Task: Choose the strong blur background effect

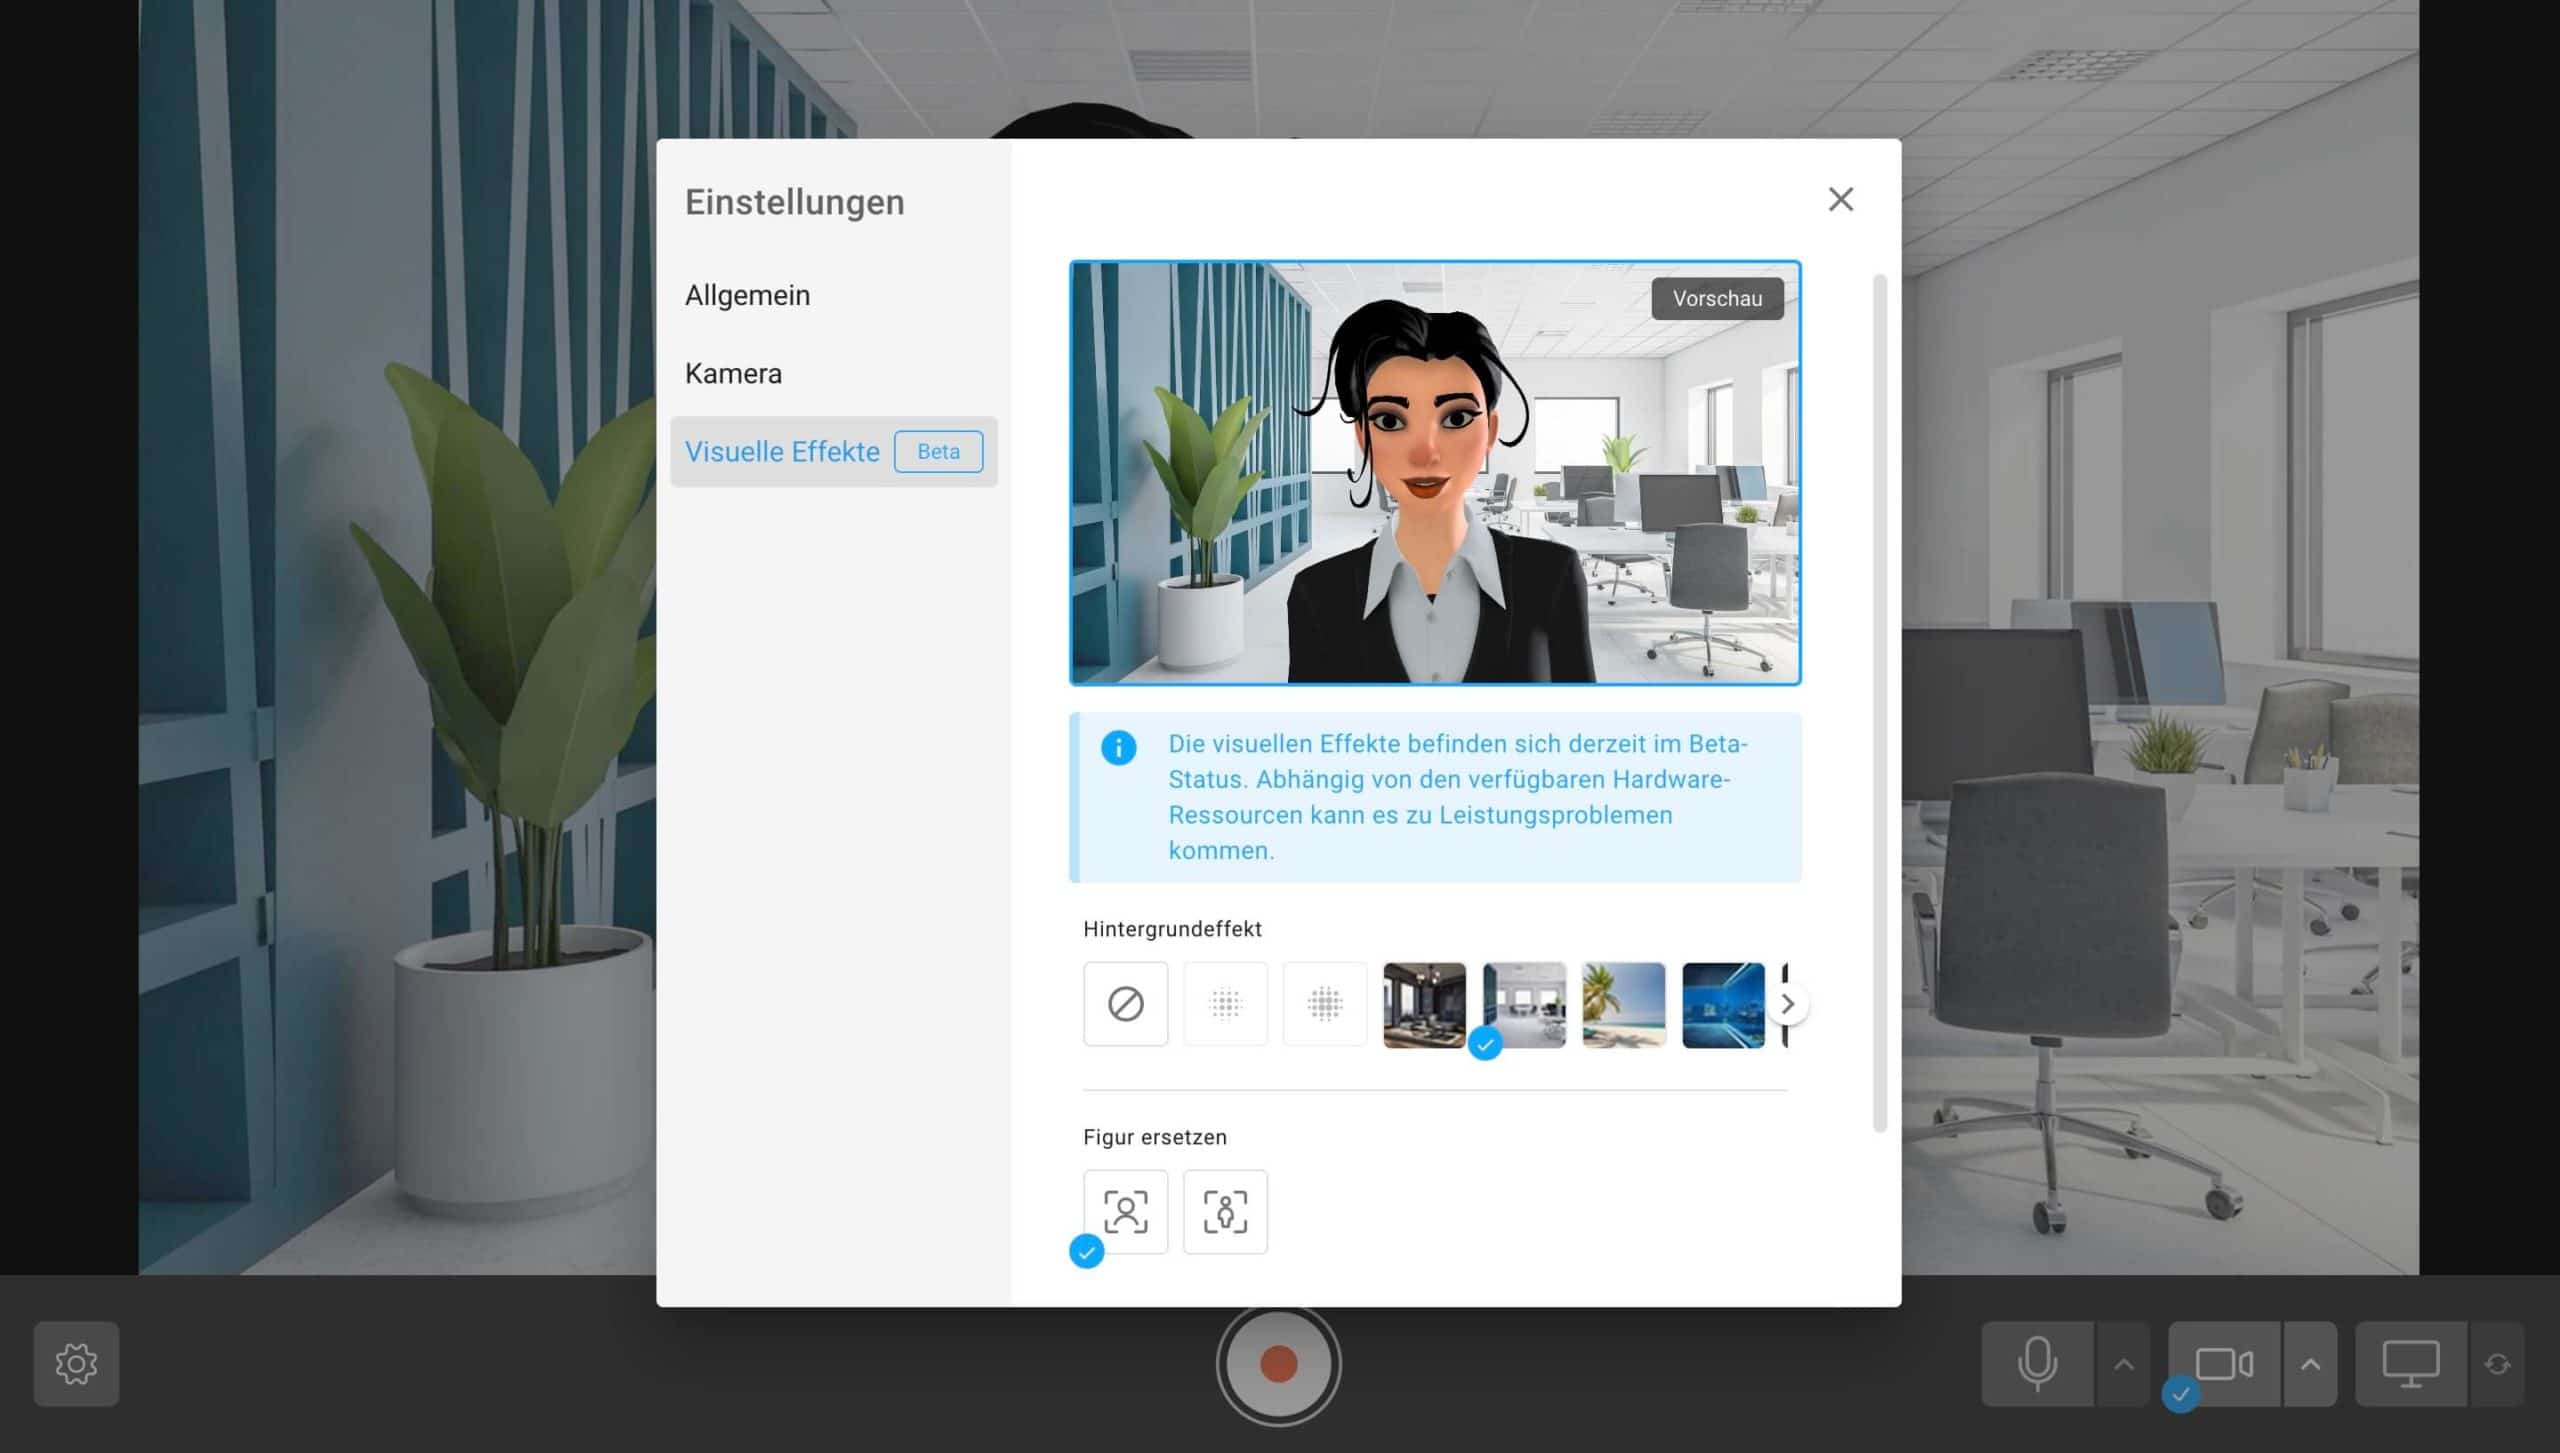Action: pyautogui.click(x=1325, y=1004)
